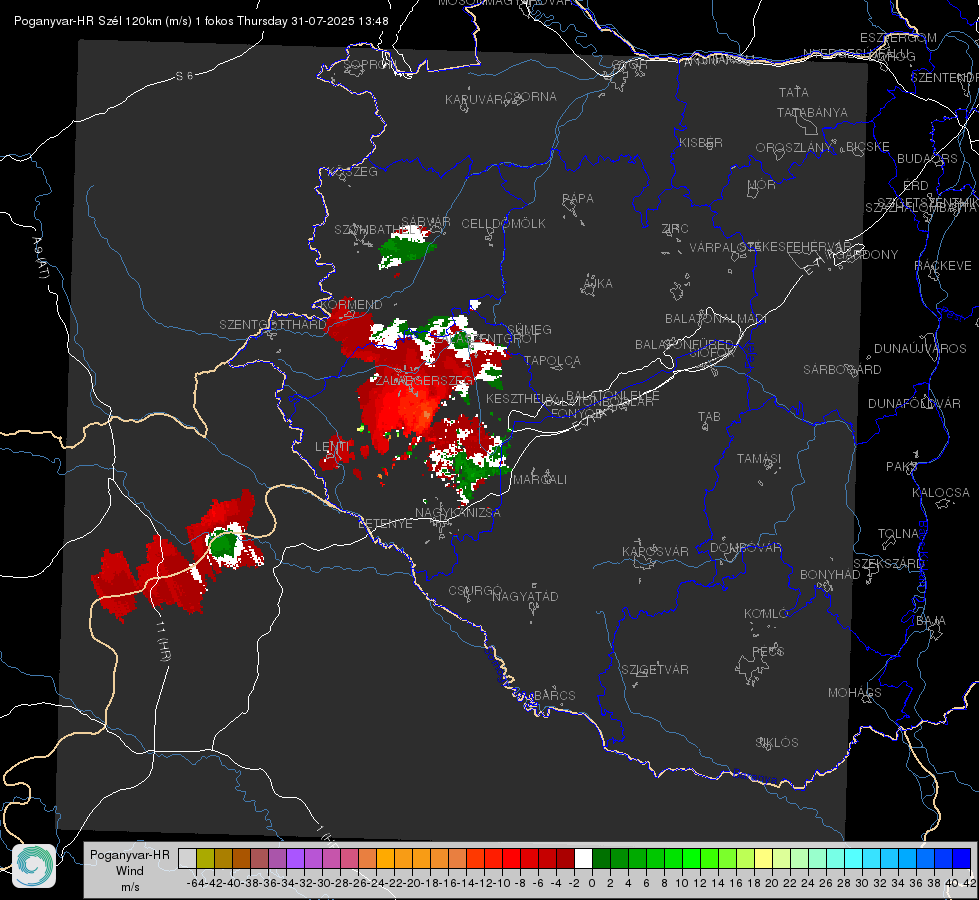This screenshot has height=900, width=979.
Task: Click the TAPOLCA label
Action: tap(553, 360)
